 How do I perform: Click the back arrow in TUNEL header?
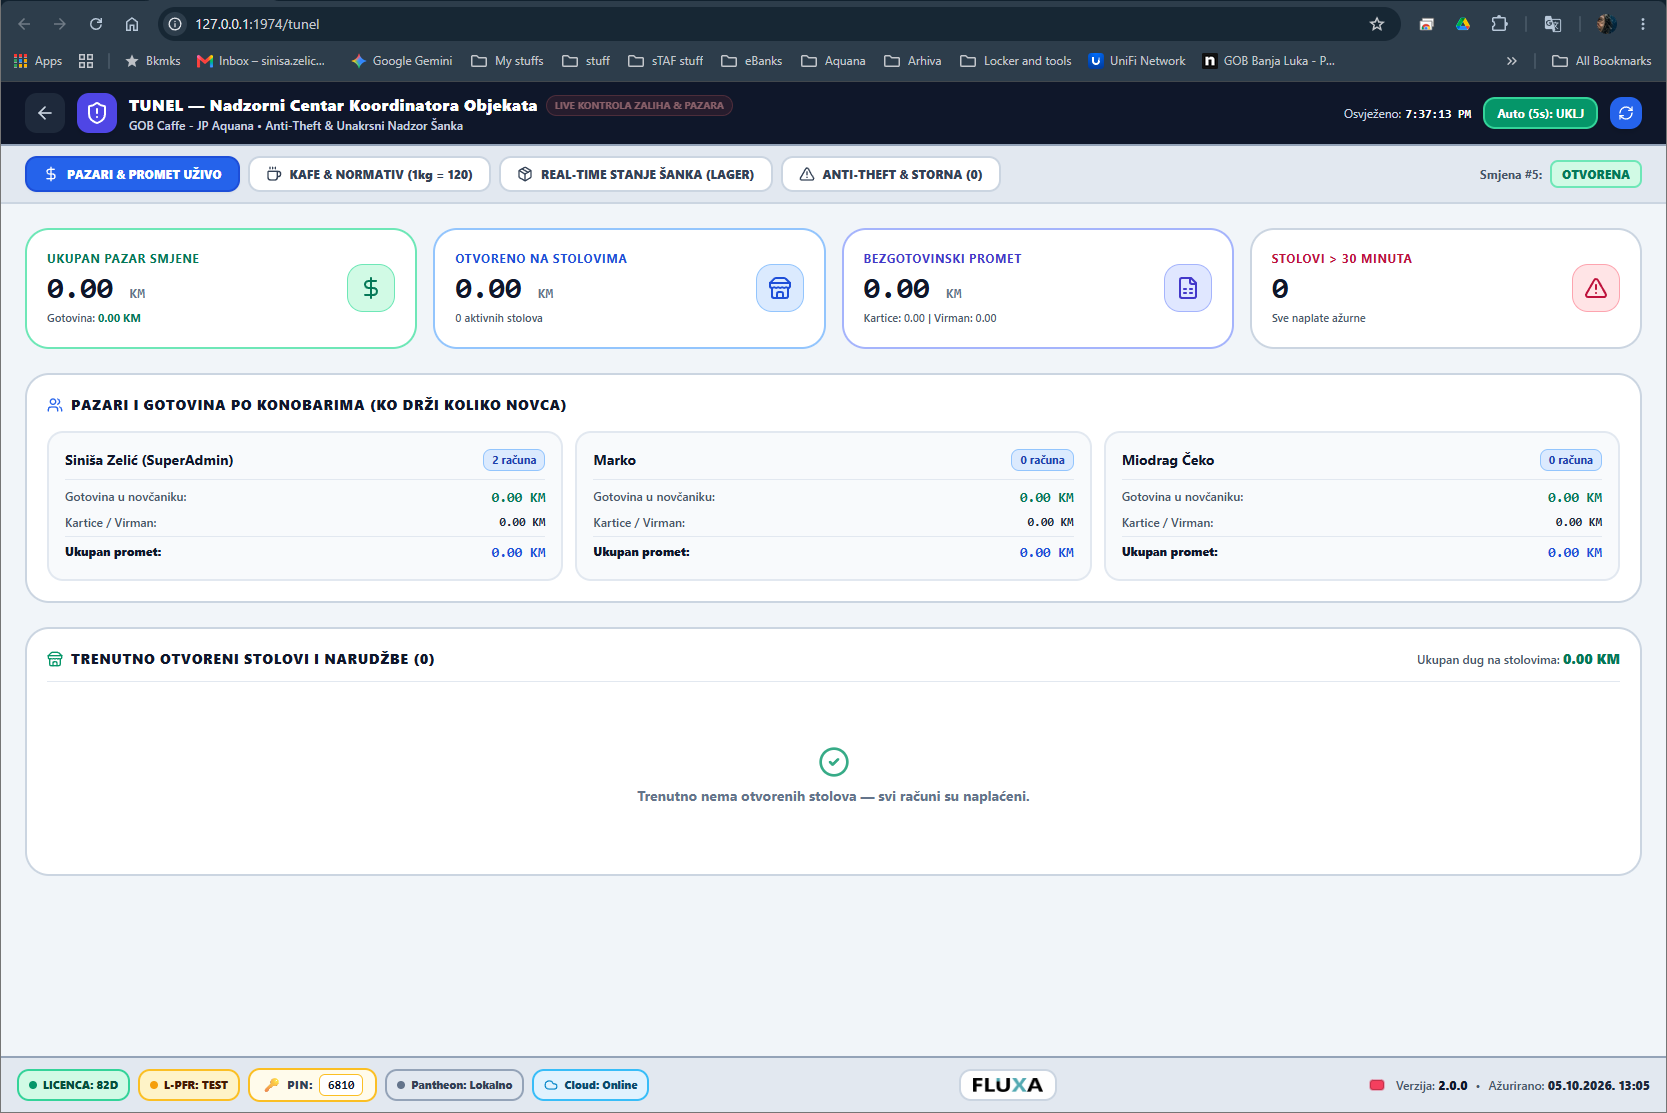coord(45,114)
